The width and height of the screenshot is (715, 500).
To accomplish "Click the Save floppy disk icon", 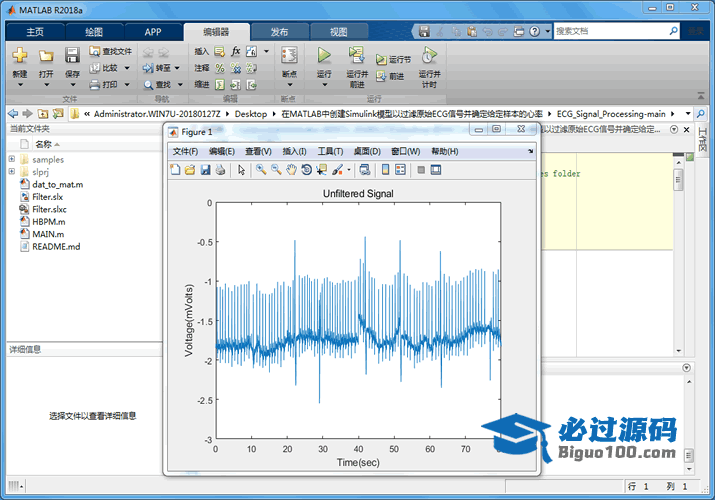I will pyautogui.click(x=72, y=55).
